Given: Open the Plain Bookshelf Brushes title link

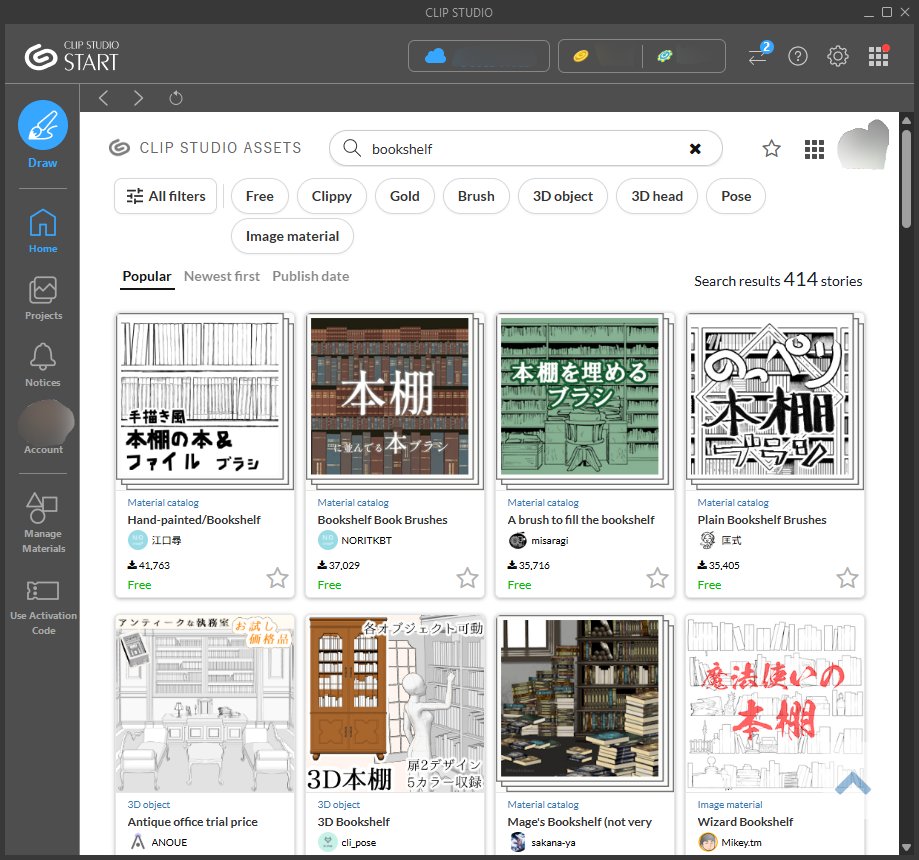Looking at the screenshot, I should pos(761,520).
